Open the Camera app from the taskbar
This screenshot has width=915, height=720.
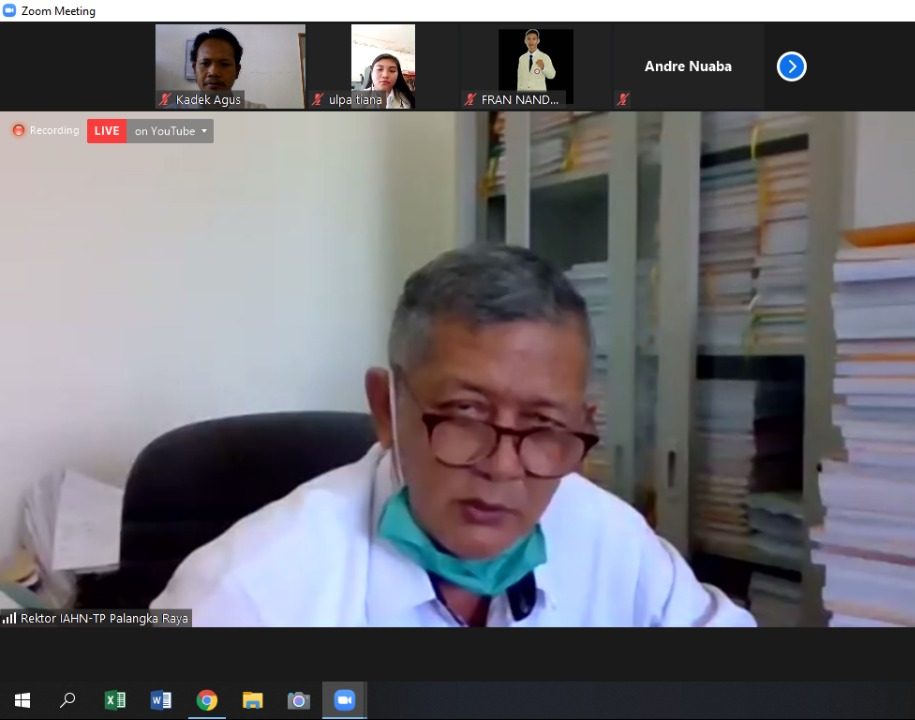pos(298,700)
